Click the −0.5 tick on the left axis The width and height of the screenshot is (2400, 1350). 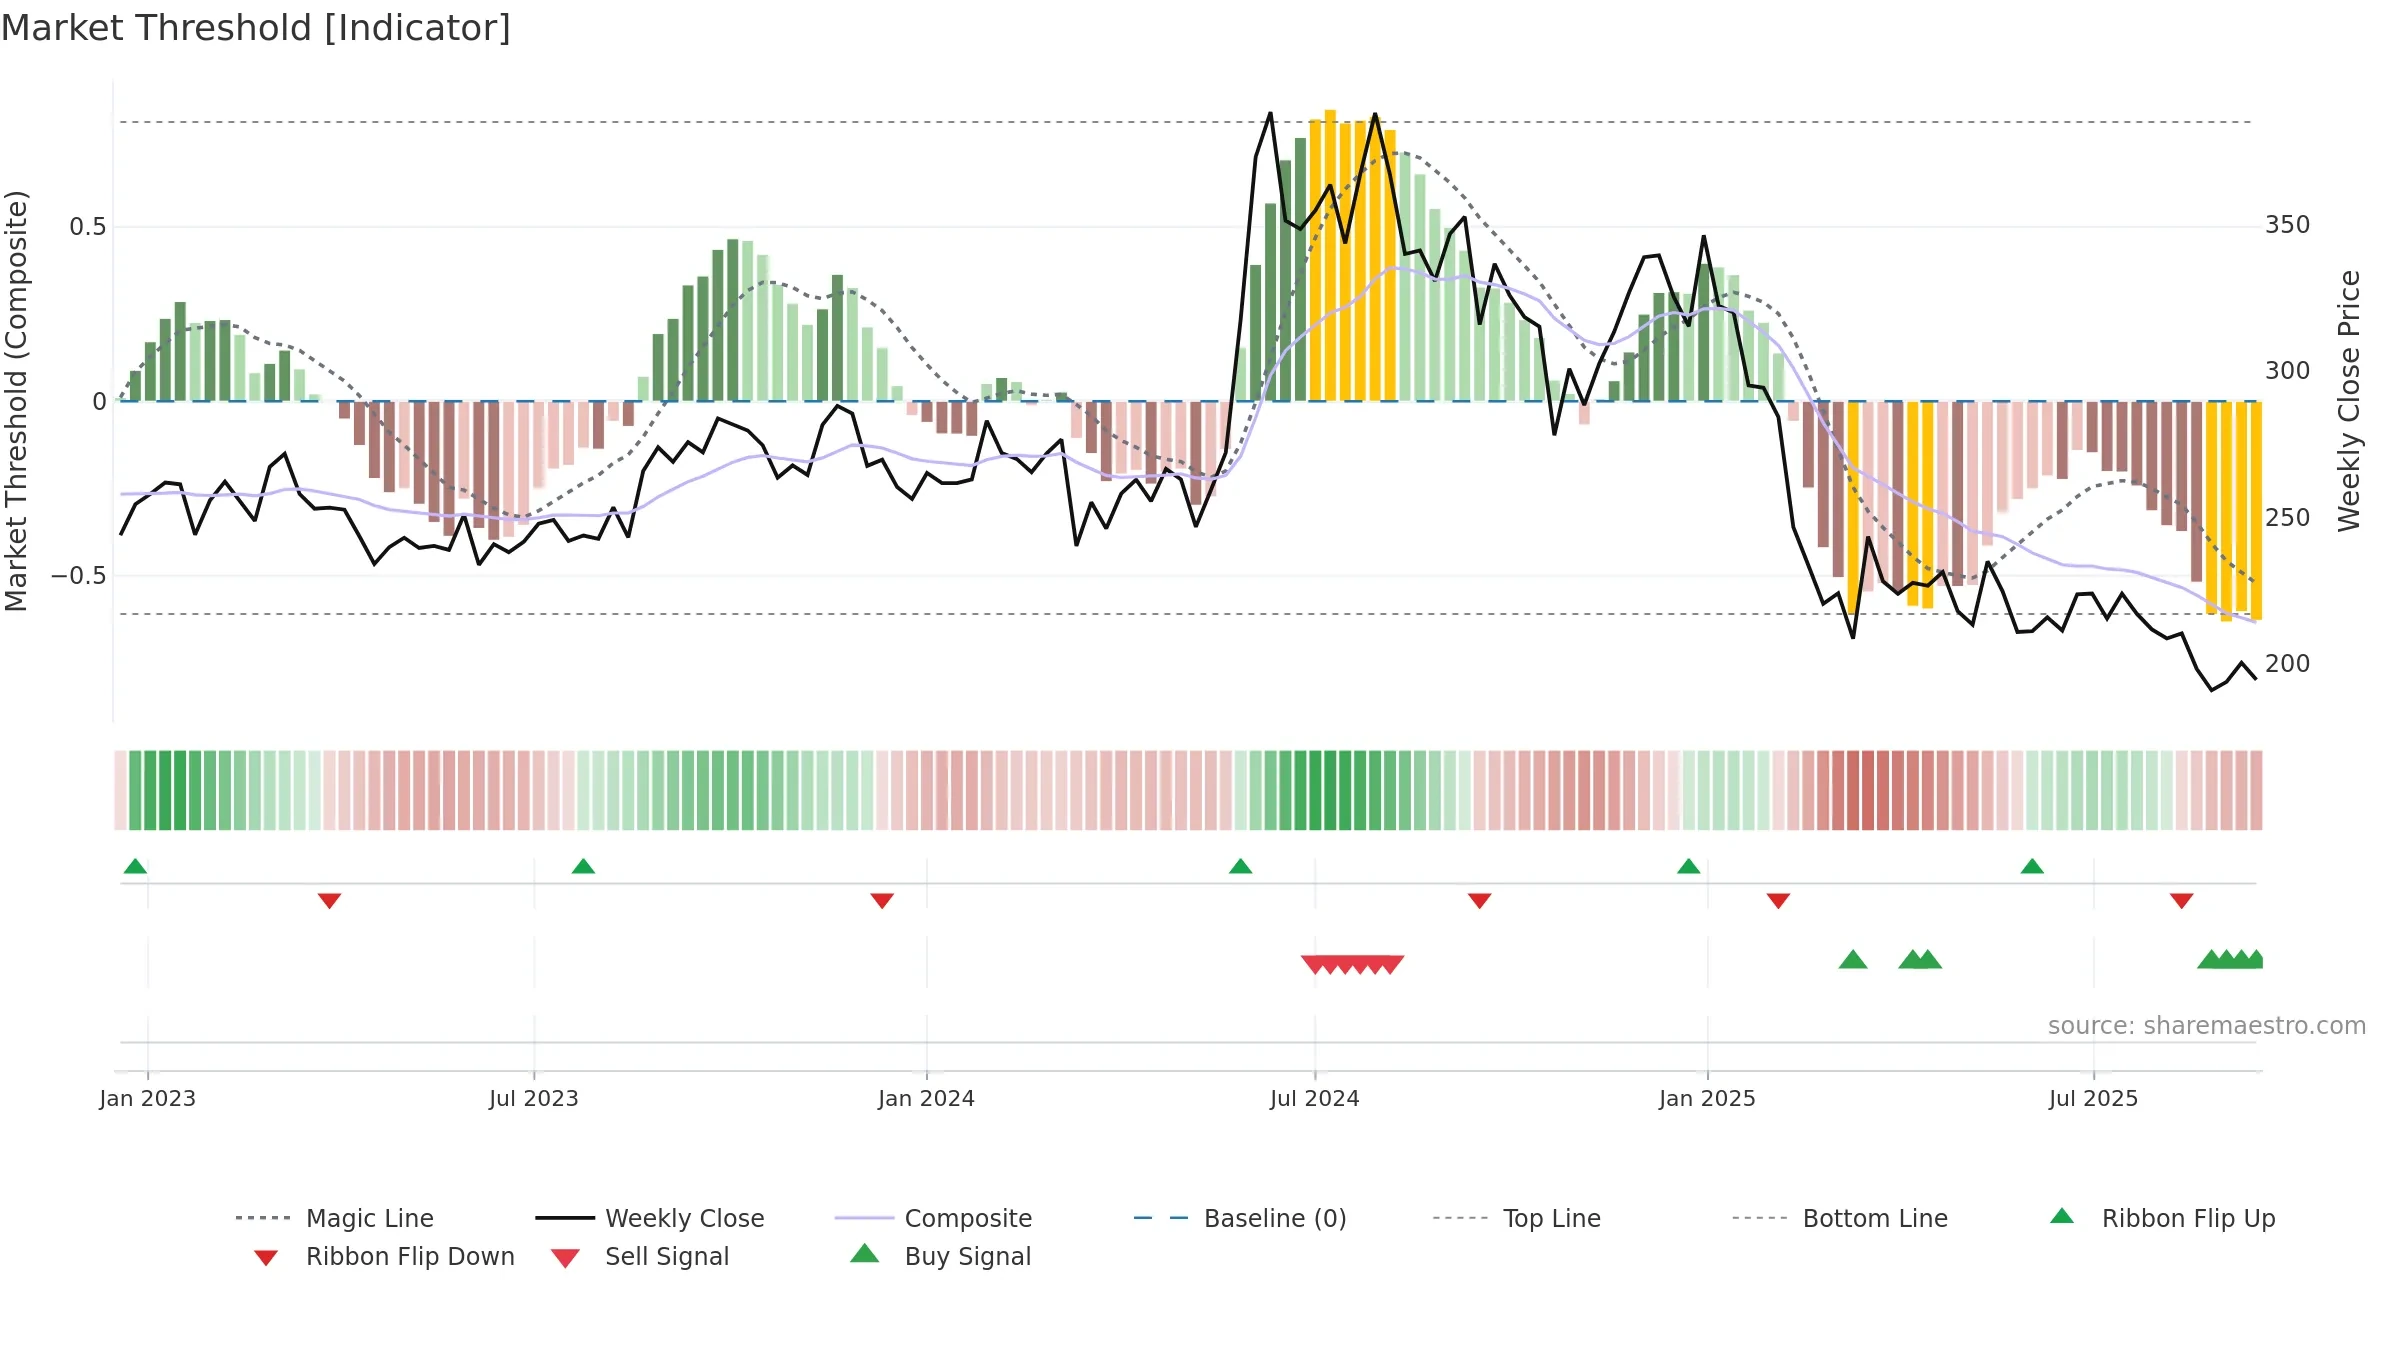(78, 576)
